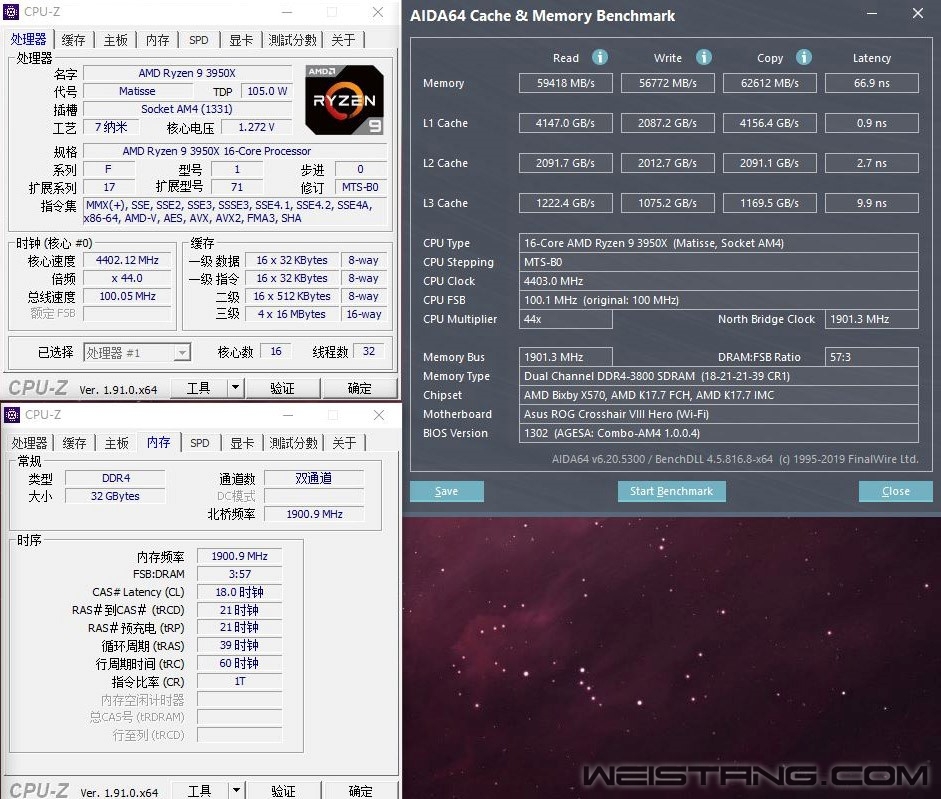The image size is (941, 799).
Task: Switch to 缓存 tab in top CPU-Z window
Action: [x=73, y=40]
